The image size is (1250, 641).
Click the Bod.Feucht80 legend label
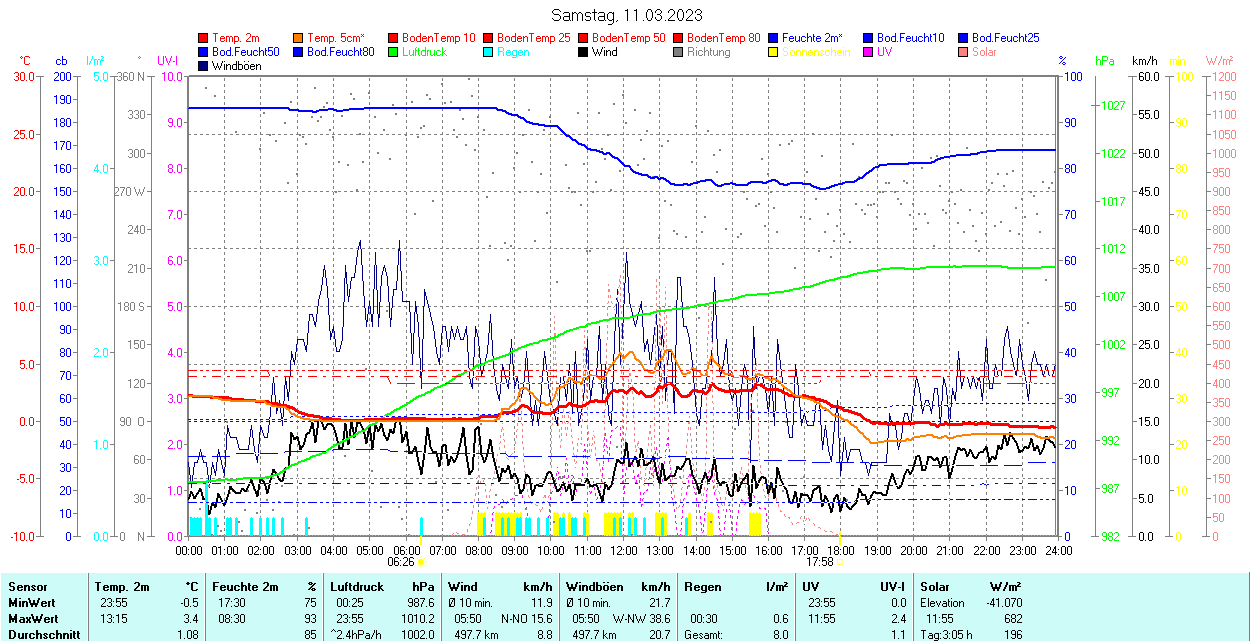(340, 52)
